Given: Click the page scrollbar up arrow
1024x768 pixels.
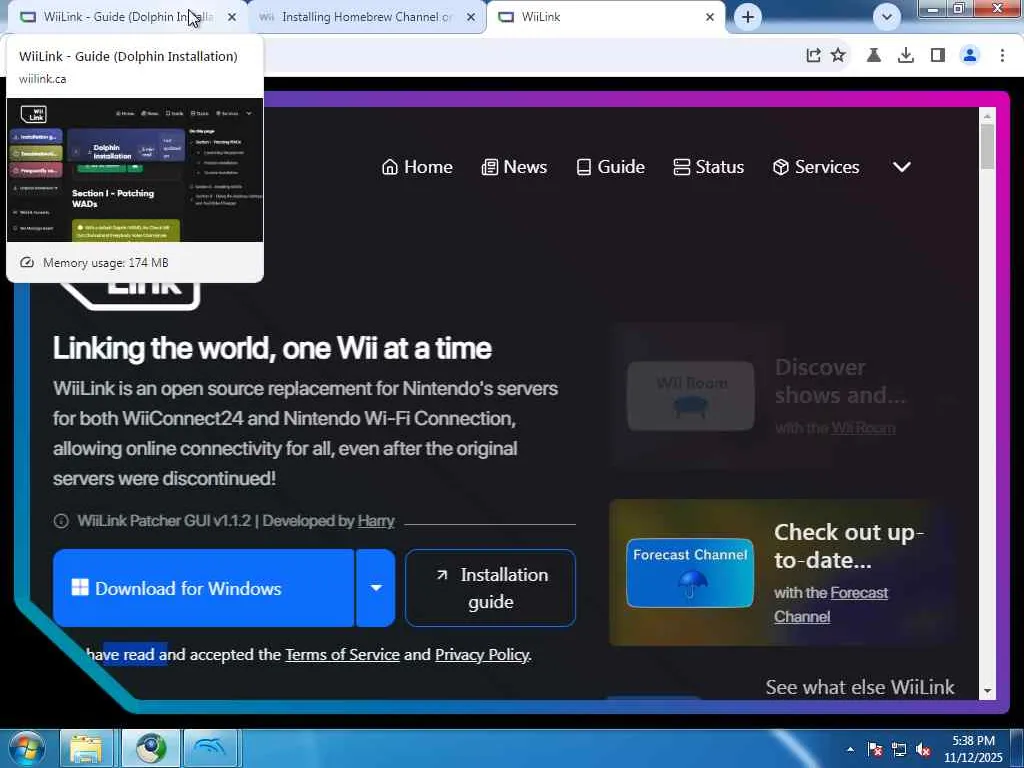Looking at the screenshot, I should pyautogui.click(x=987, y=116).
